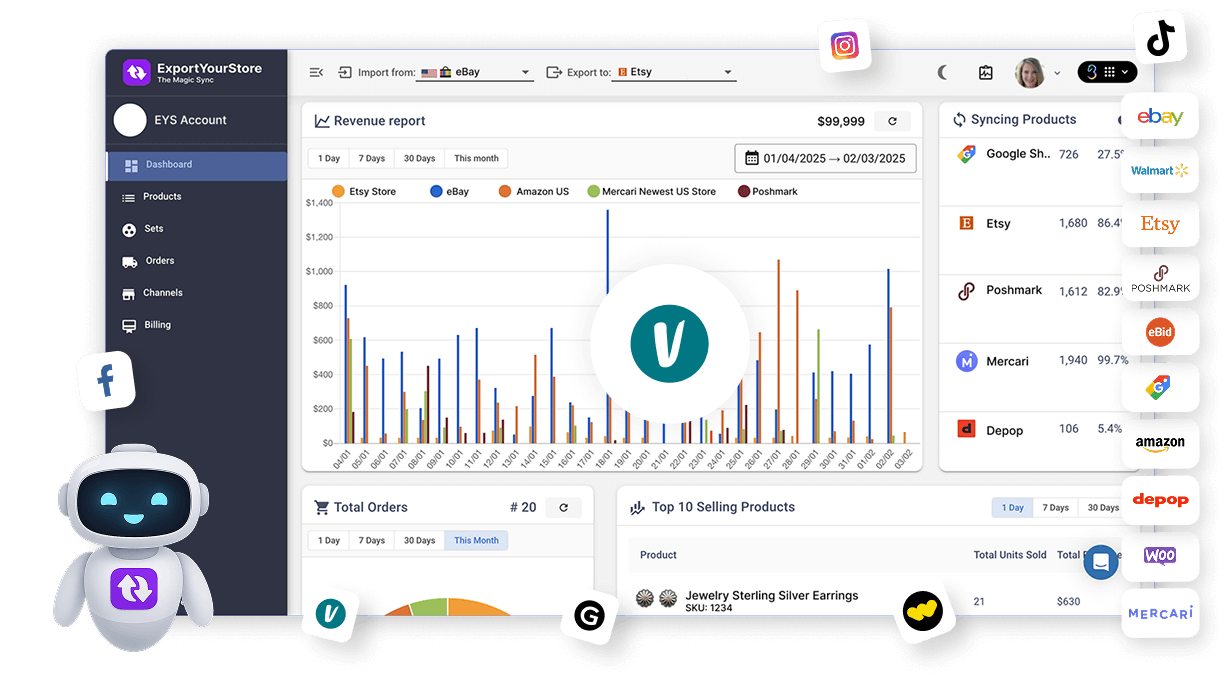Screen dimensions: 1226x688
Task: Select the Depop icon in Syncing Products
Action: [x=966, y=430]
